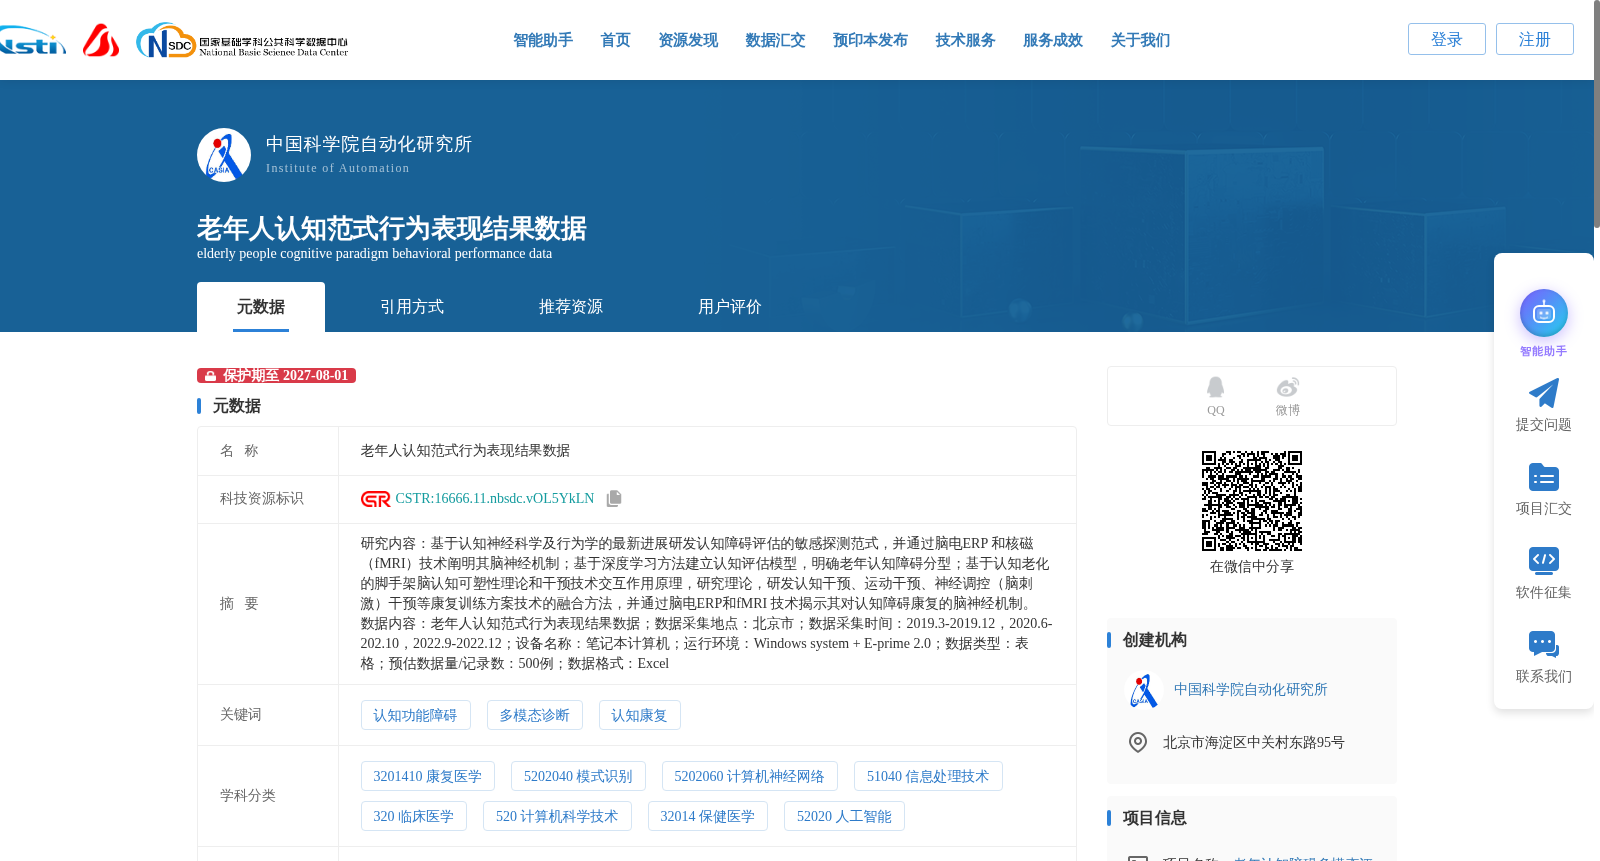Share to QQ
The width and height of the screenshot is (1600, 861).
point(1215,396)
